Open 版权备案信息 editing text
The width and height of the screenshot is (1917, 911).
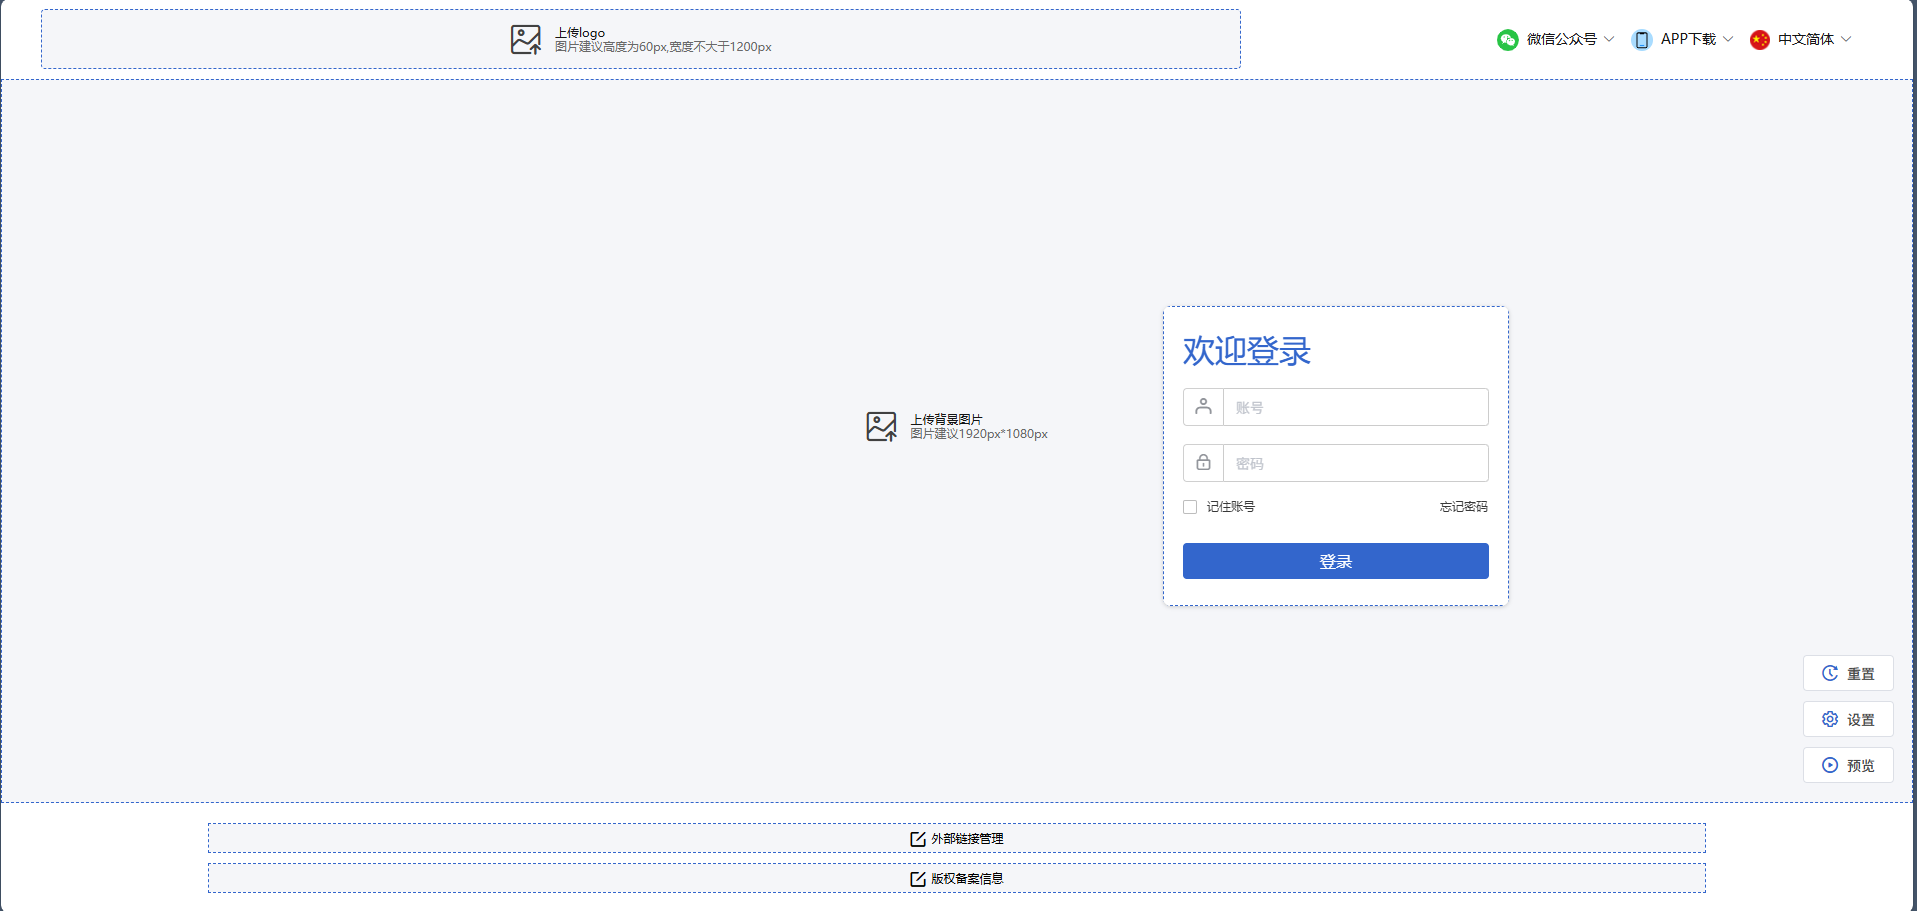tap(967, 879)
